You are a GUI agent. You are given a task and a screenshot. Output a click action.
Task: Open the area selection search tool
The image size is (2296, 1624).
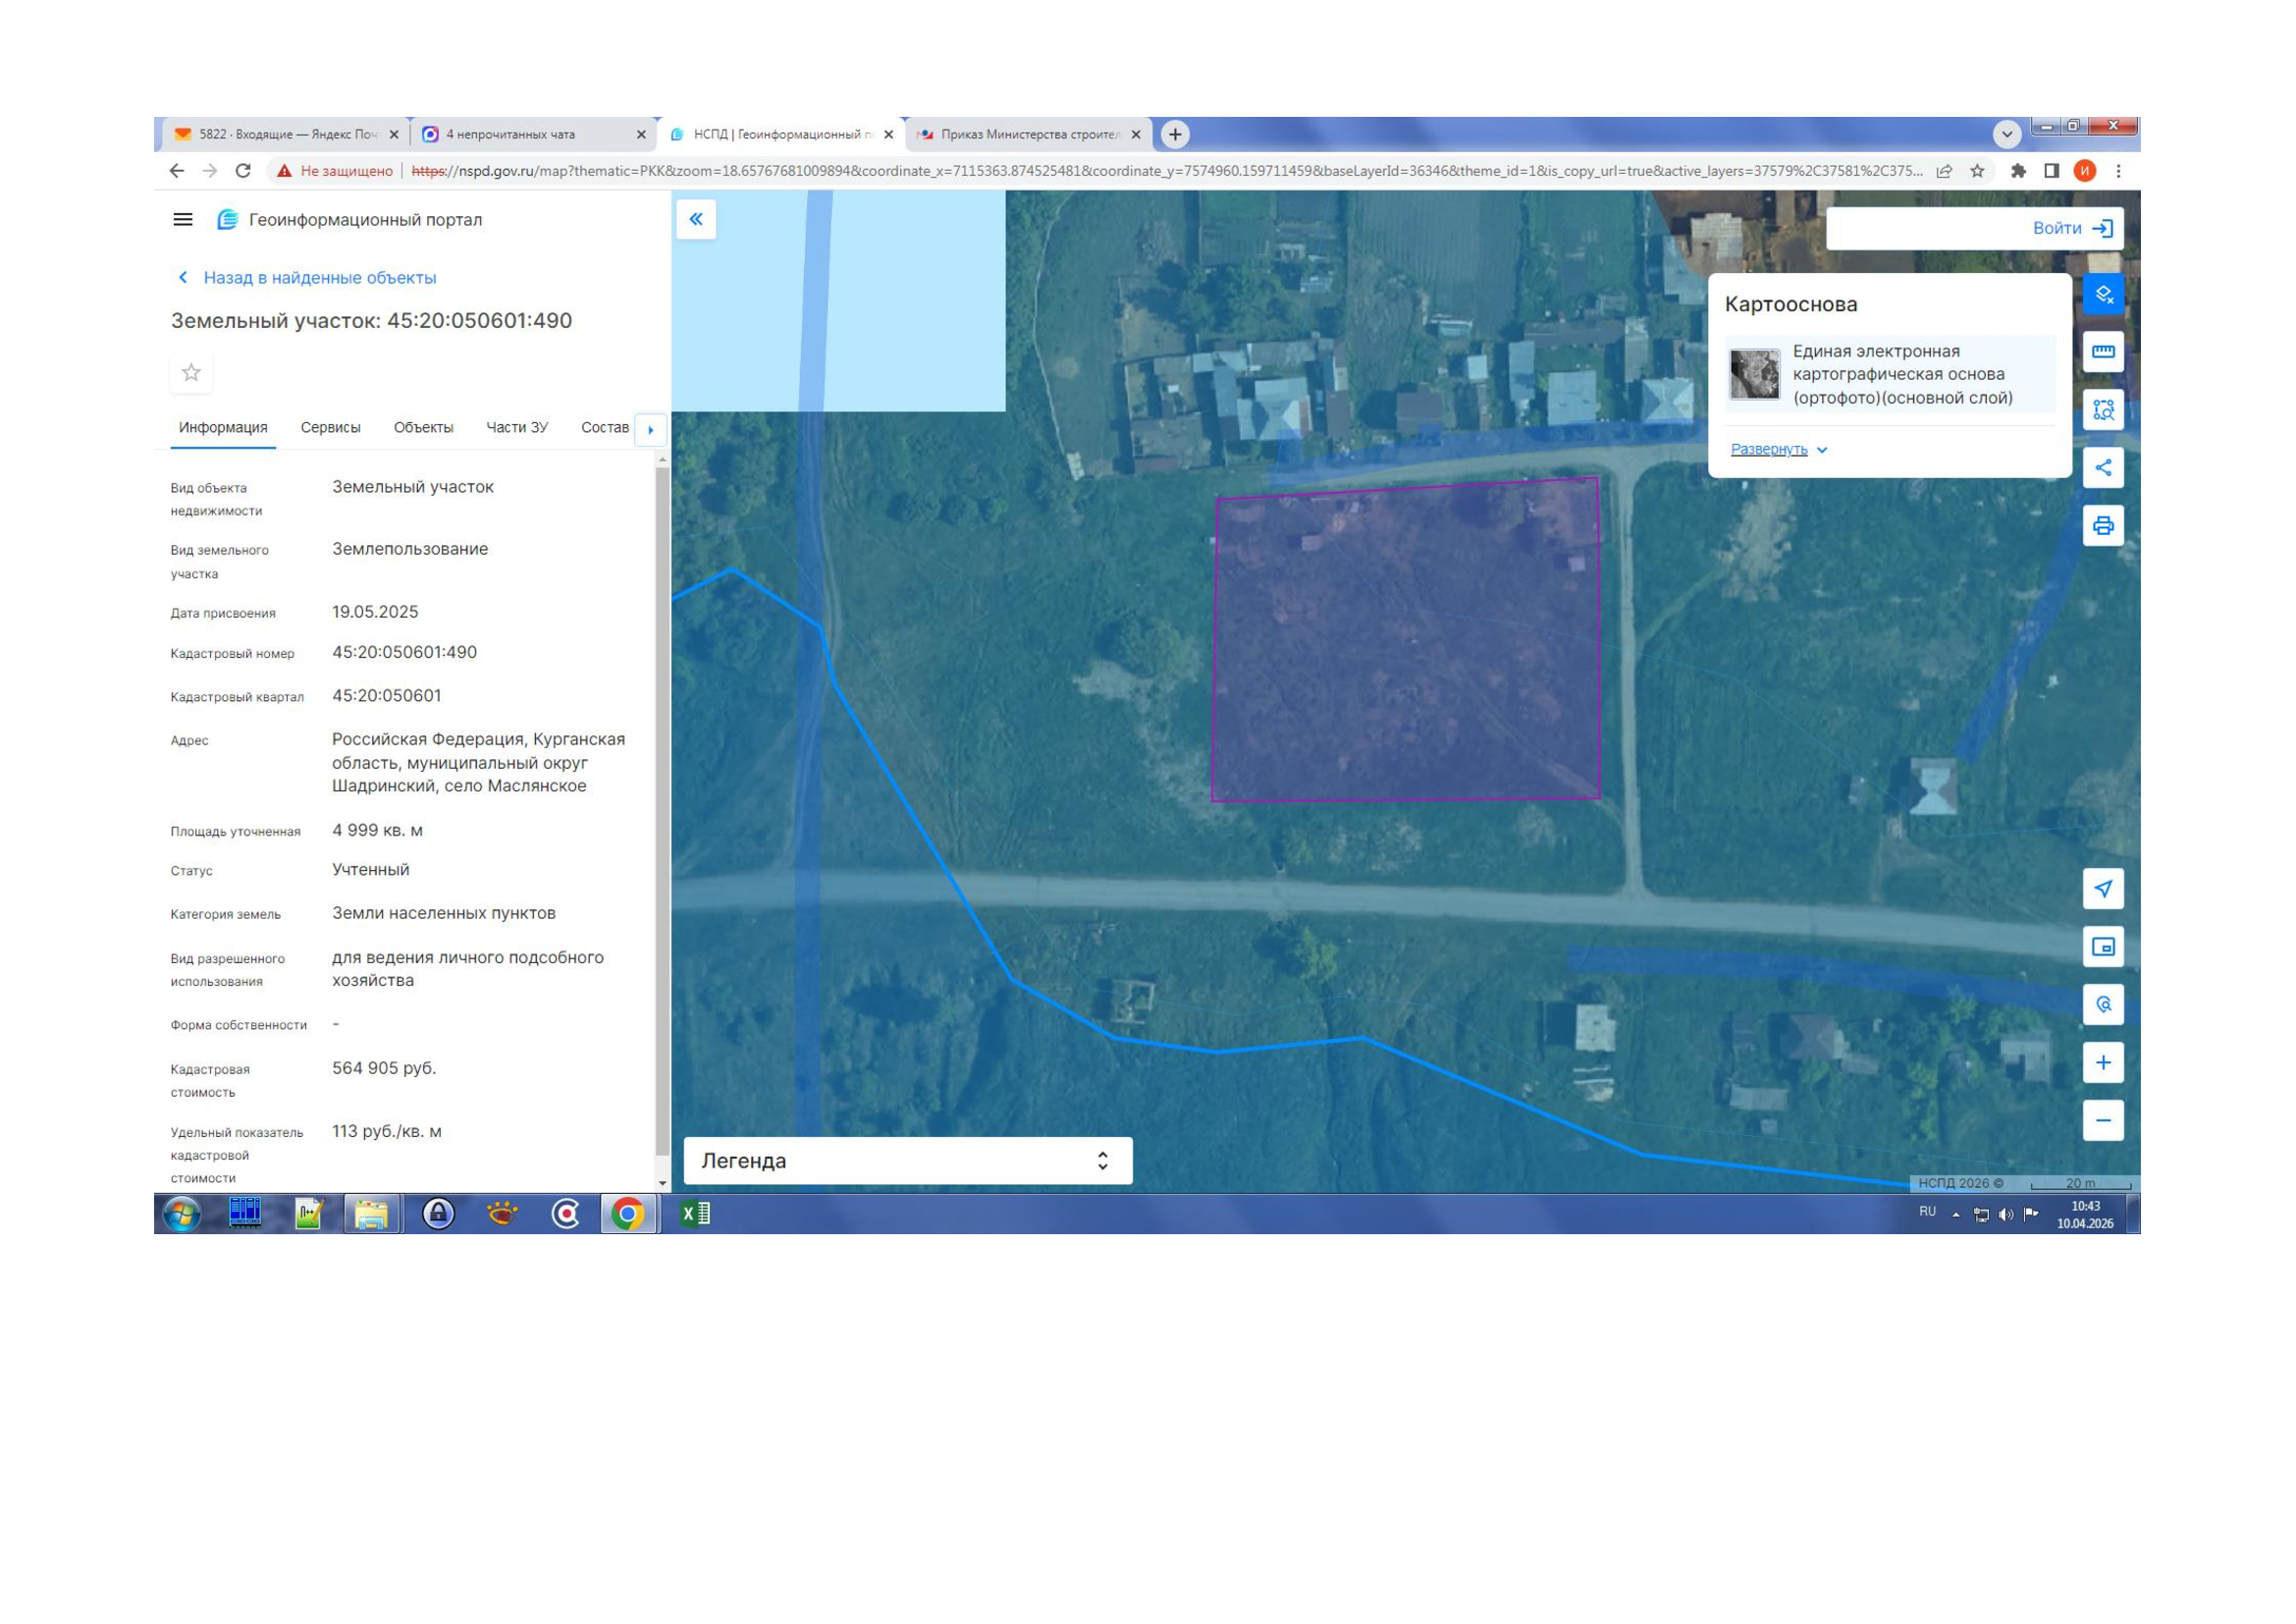coord(2102,410)
